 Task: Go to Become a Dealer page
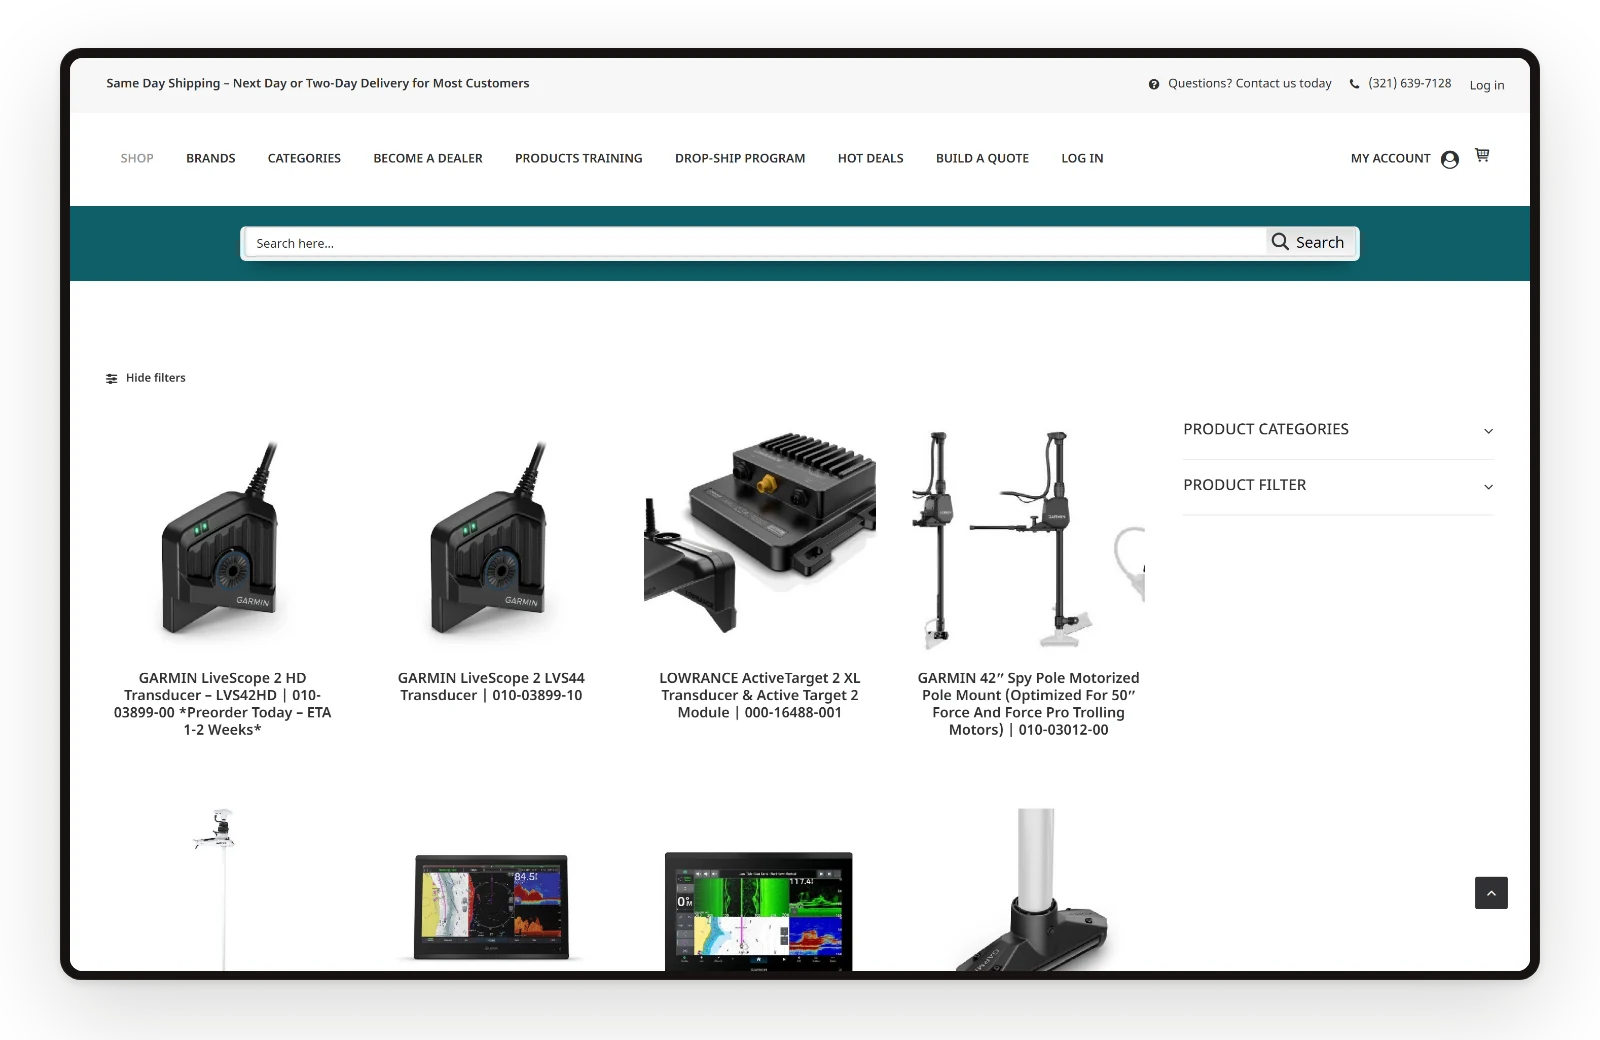click(x=428, y=158)
